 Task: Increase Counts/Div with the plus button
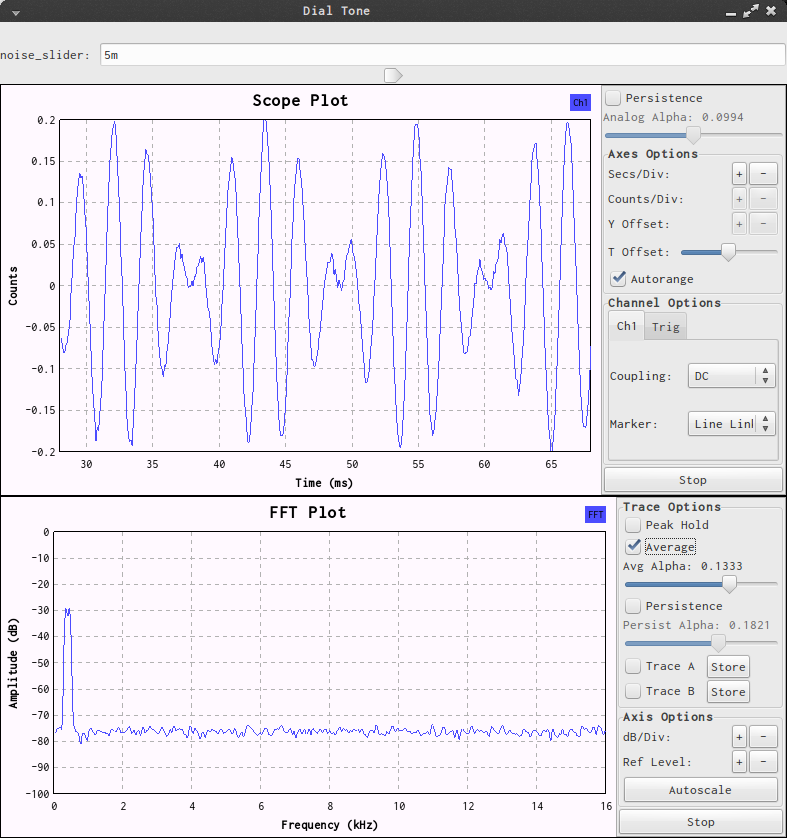click(x=739, y=199)
